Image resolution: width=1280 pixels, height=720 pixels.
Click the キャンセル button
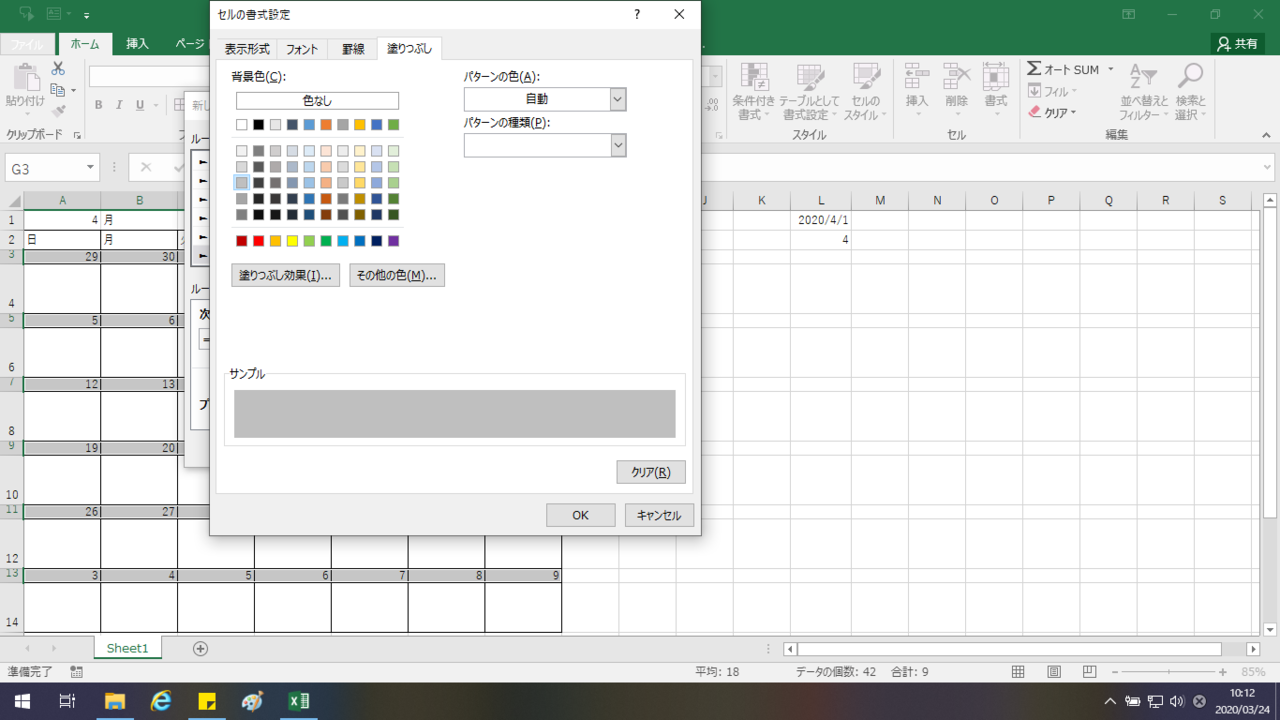point(659,515)
